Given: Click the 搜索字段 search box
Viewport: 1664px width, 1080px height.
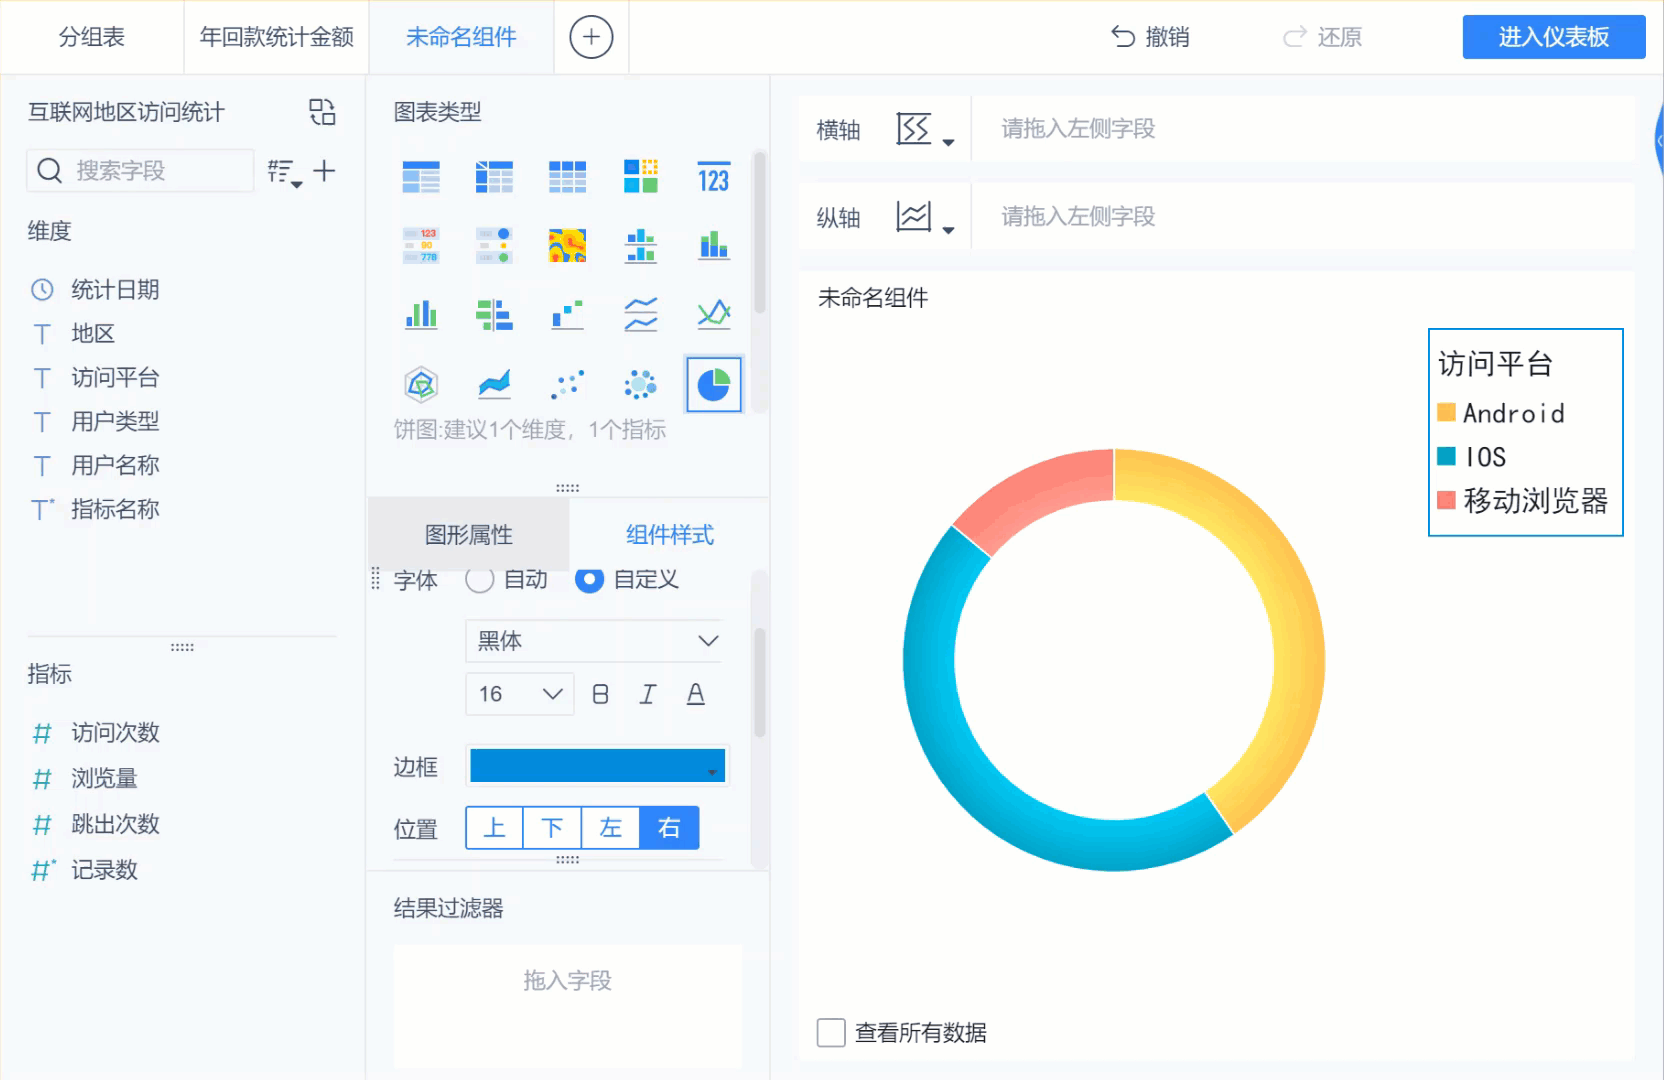Looking at the screenshot, I should (x=140, y=171).
